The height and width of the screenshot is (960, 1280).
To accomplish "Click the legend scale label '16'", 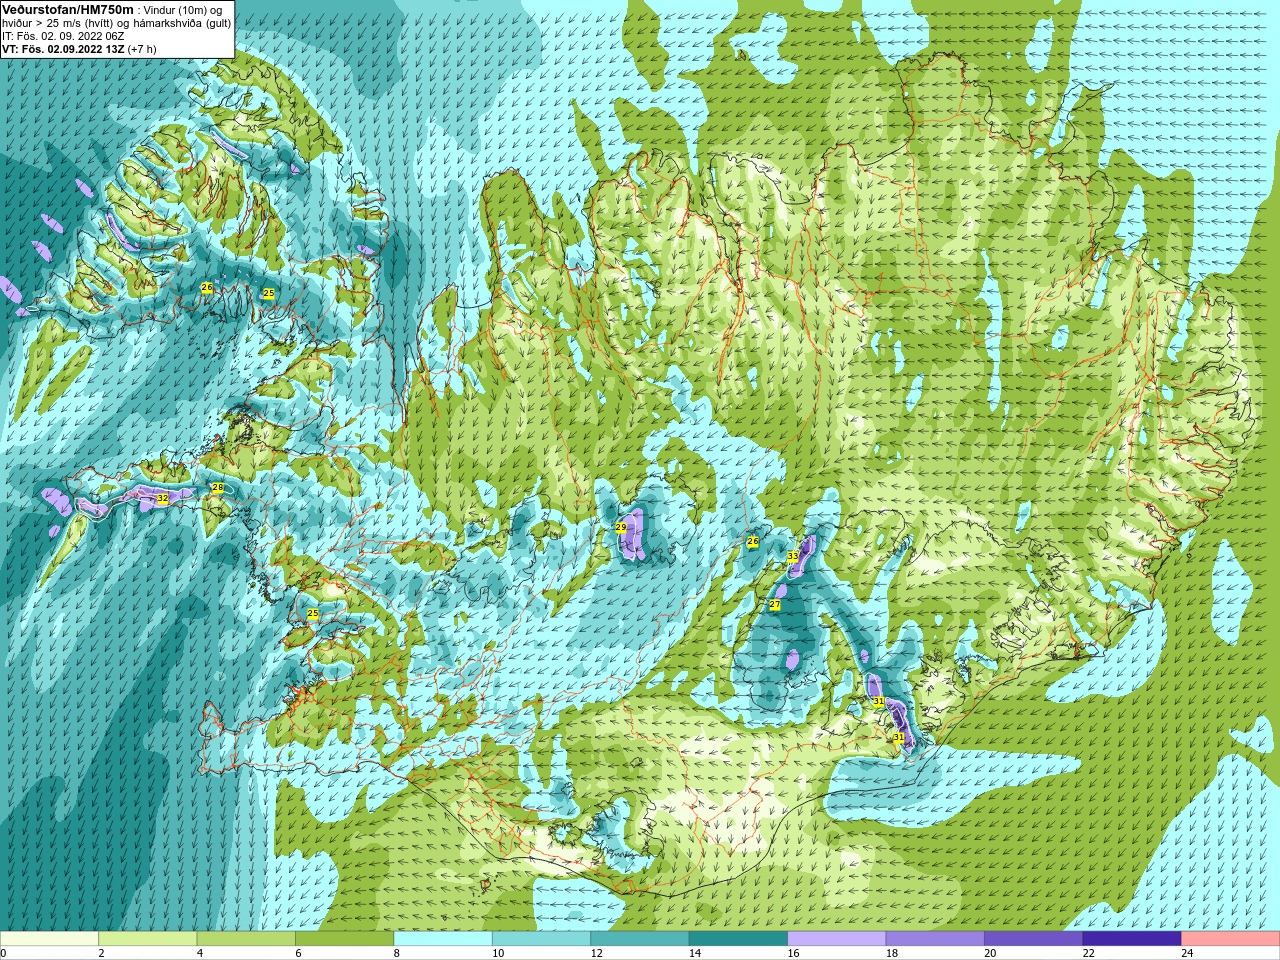I will tap(793, 953).
